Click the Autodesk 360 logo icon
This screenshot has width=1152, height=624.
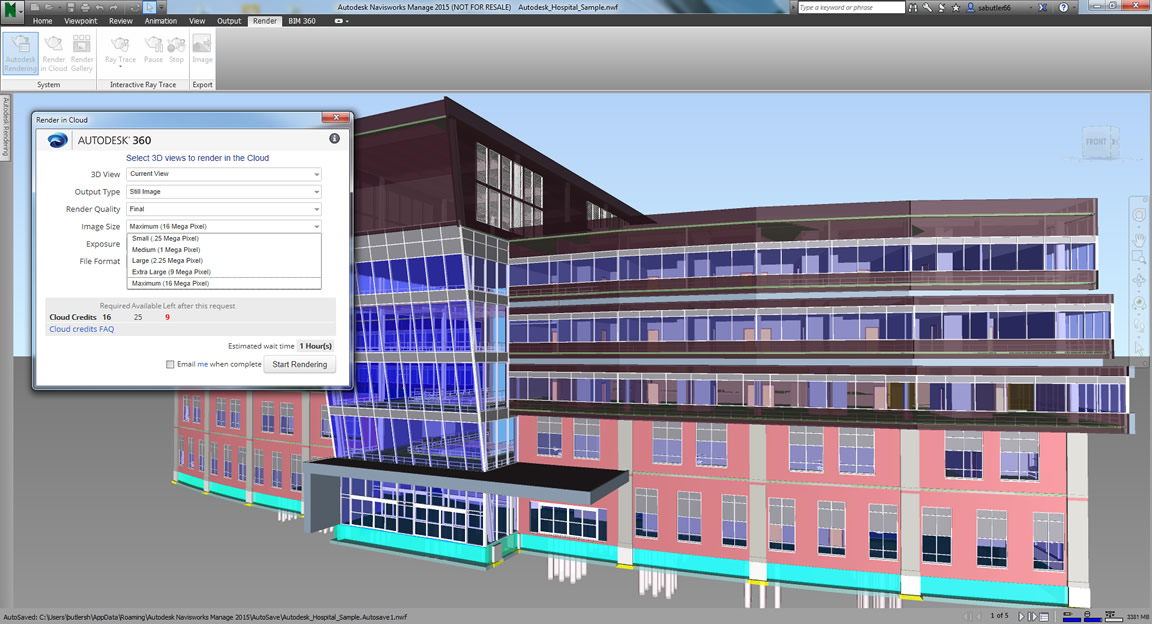pos(57,140)
